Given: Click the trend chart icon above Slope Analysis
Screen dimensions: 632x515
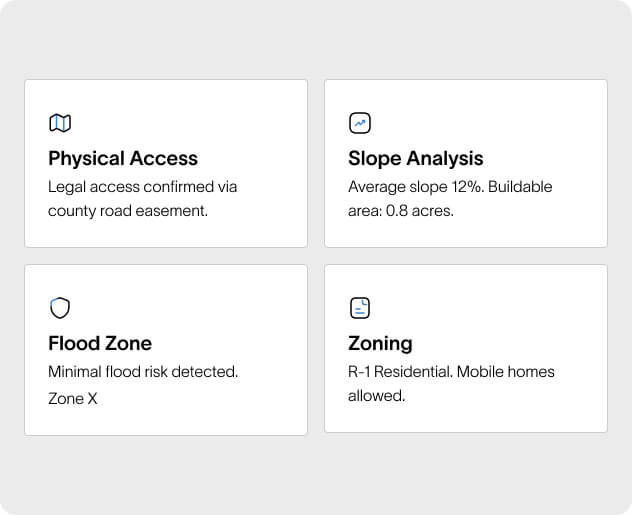Looking at the screenshot, I should pyautogui.click(x=360, y=123).
